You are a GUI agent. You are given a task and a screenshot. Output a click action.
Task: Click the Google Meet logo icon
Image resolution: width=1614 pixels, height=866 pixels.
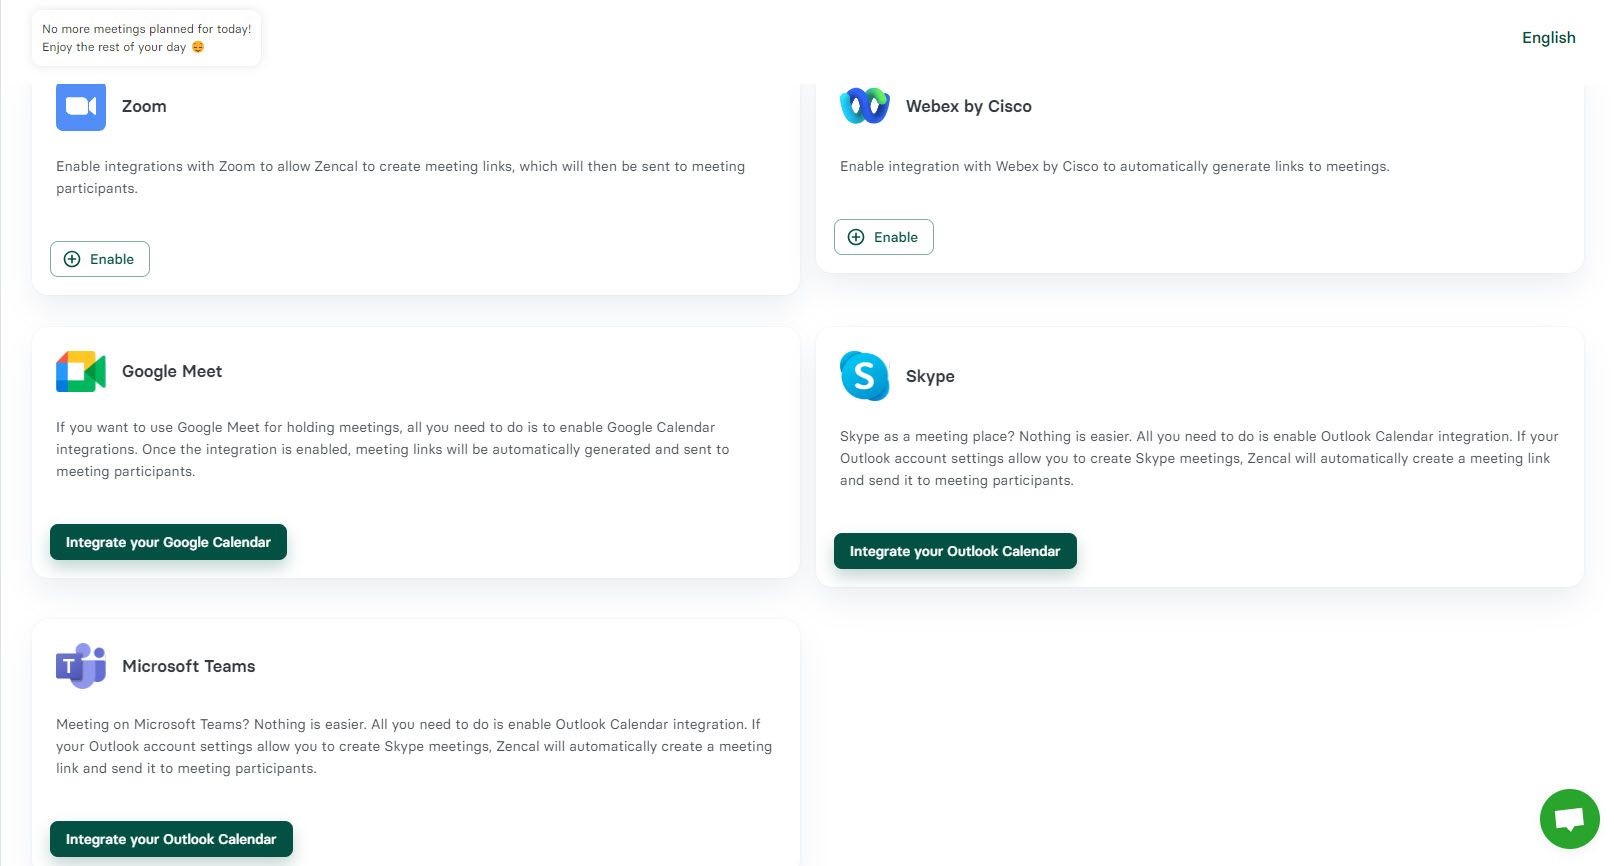point(81,371)
